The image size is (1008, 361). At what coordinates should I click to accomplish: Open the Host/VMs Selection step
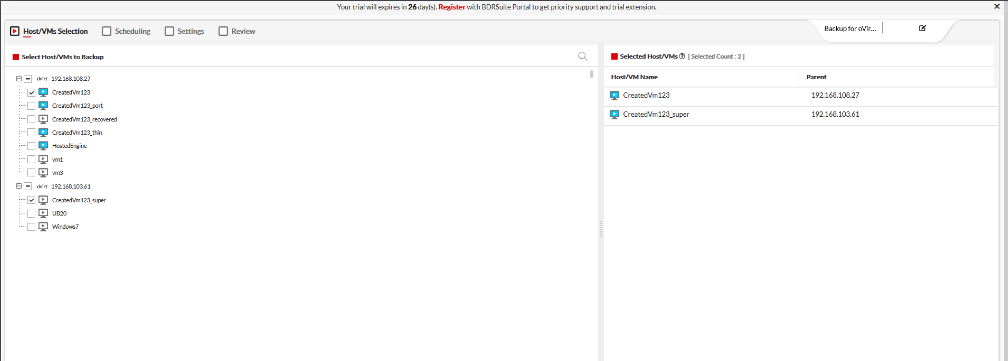pyautogui.click(x=49, y=31)
